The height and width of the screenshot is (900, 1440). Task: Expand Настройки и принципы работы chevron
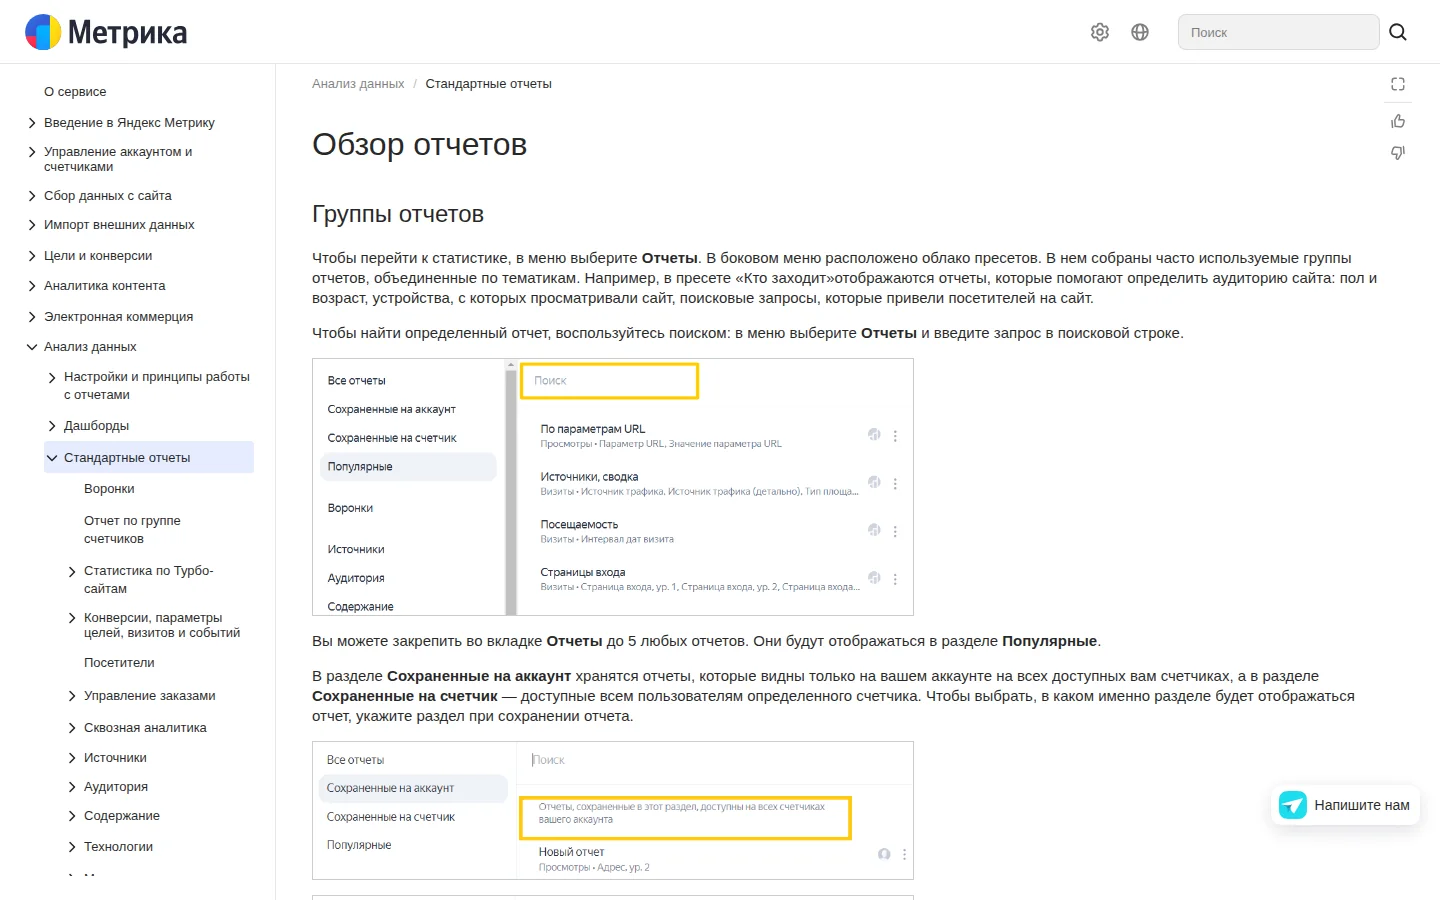52,378
